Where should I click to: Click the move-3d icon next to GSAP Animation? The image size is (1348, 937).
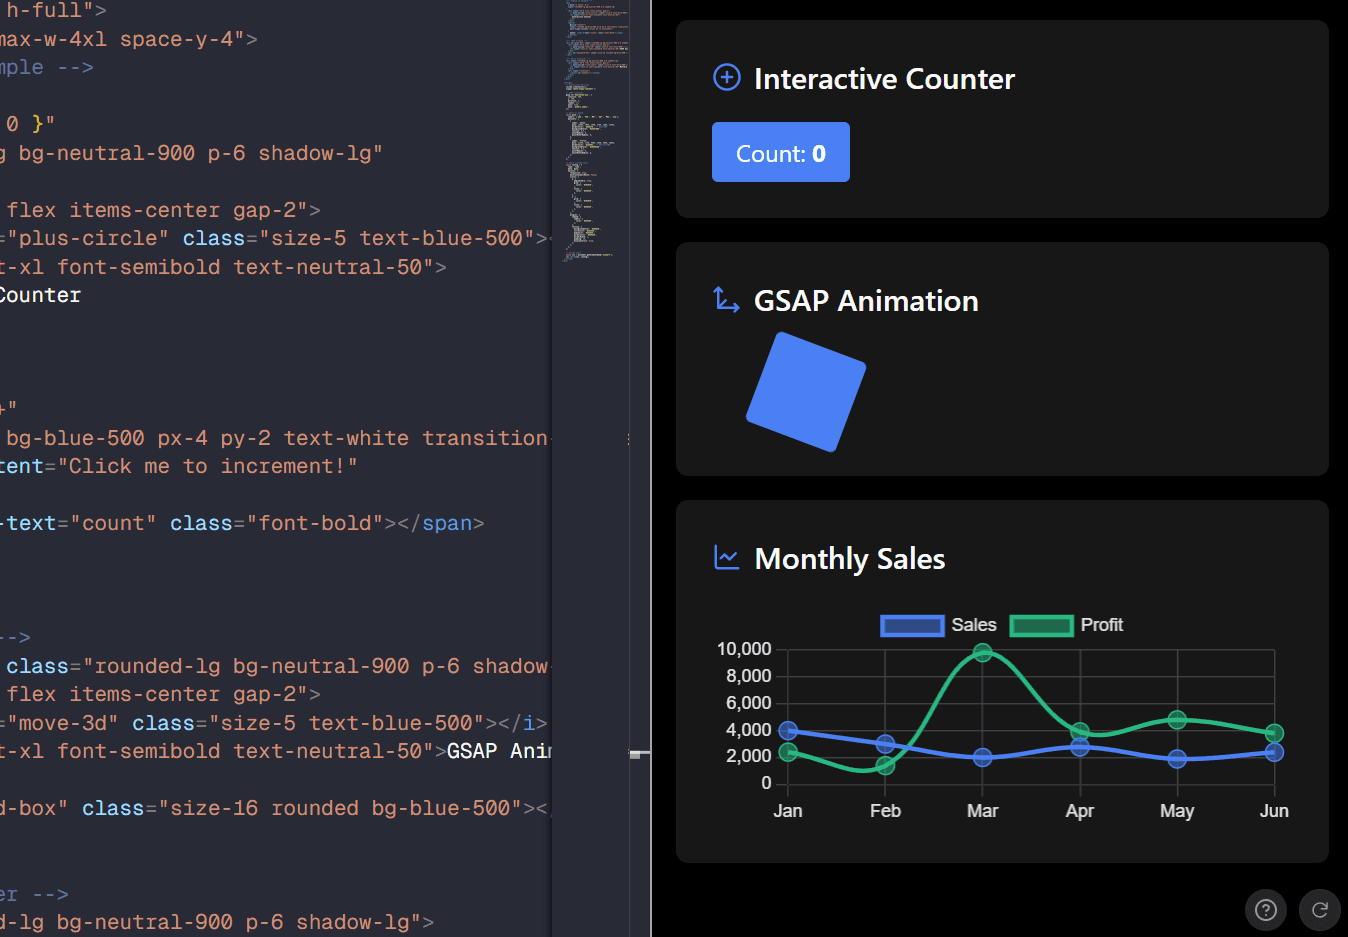726,299
